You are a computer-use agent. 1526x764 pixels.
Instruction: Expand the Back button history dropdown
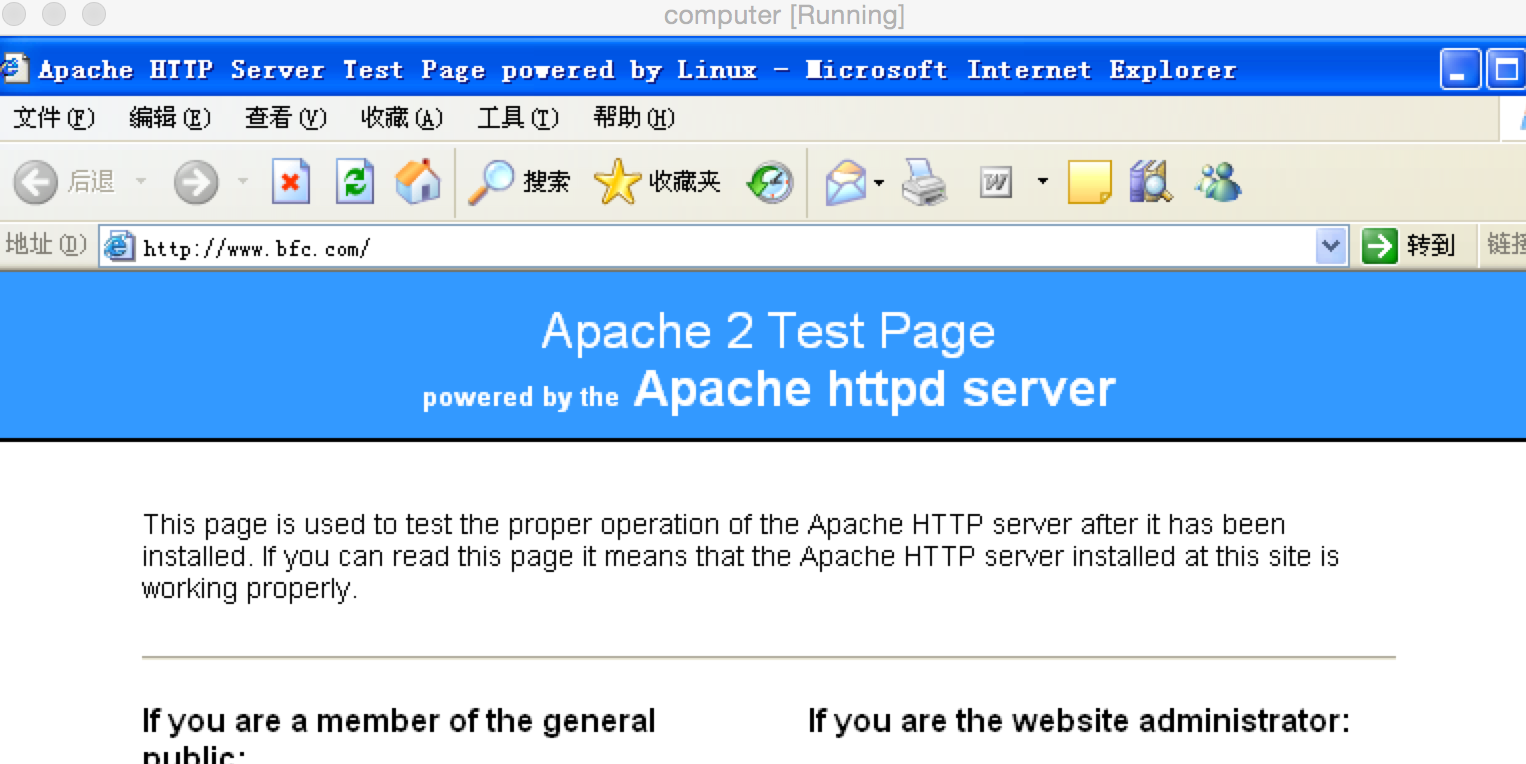point(141,182)
